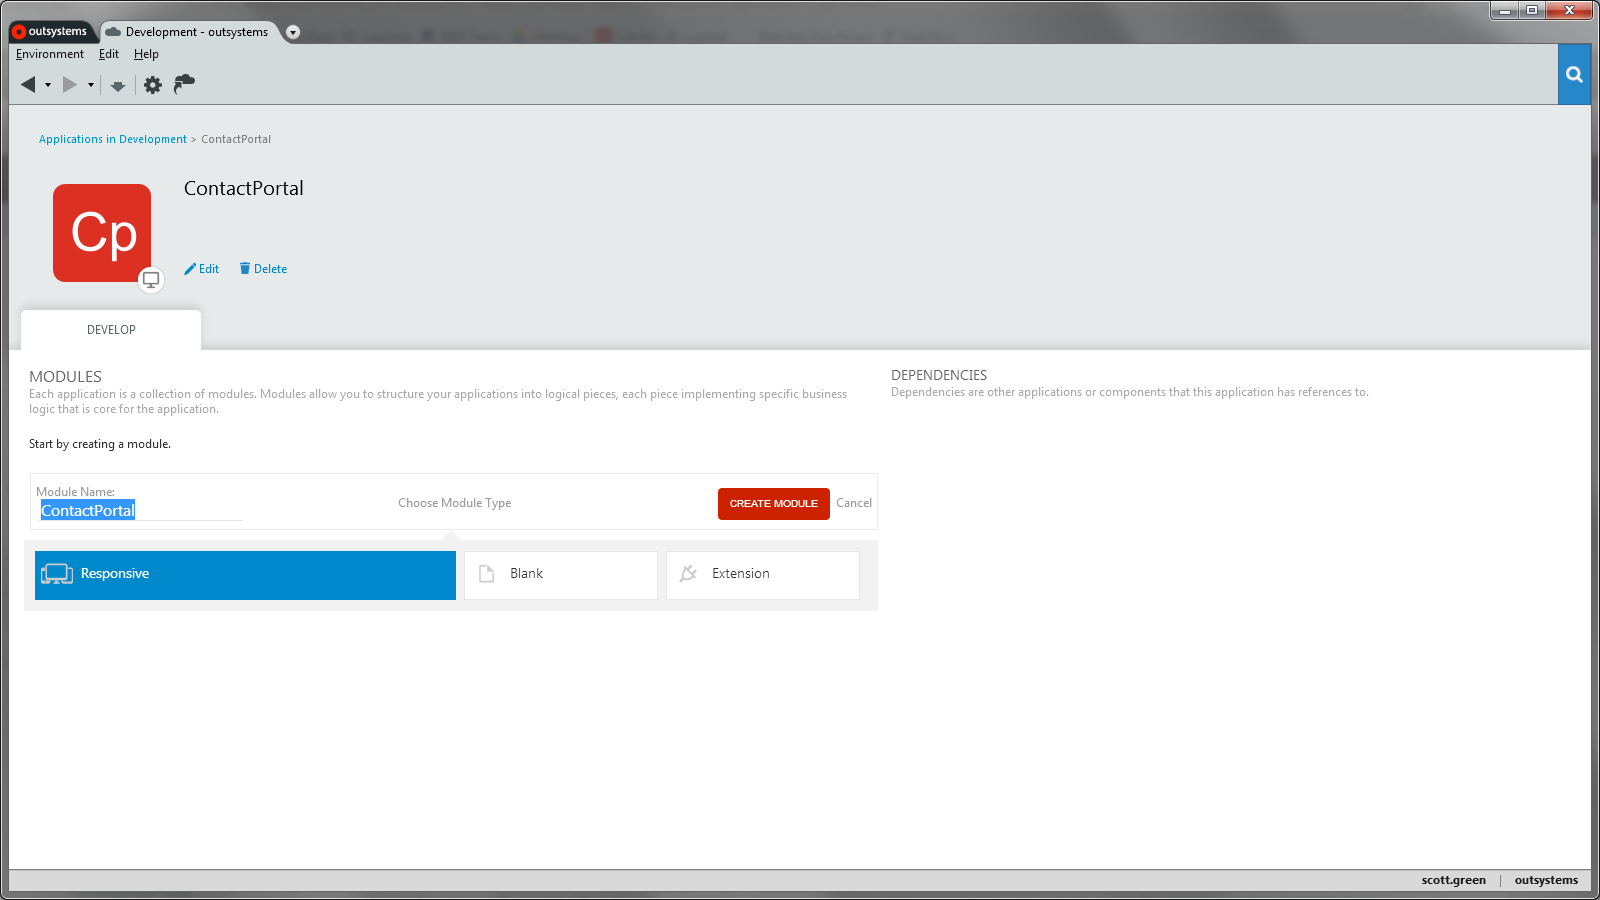Screen dimensions: 1600x900
Task: Expand the forward button history dropdown
Action: tap(89, 85)
